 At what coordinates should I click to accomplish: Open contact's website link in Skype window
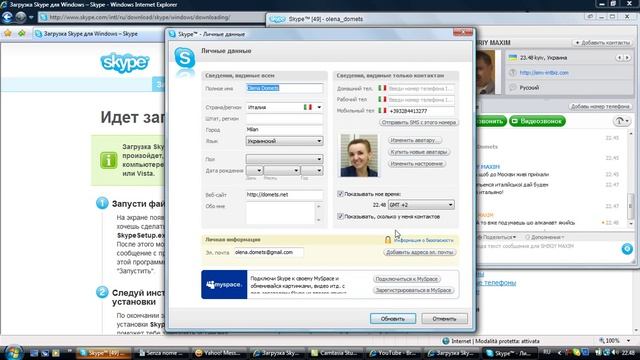(544, 73)
